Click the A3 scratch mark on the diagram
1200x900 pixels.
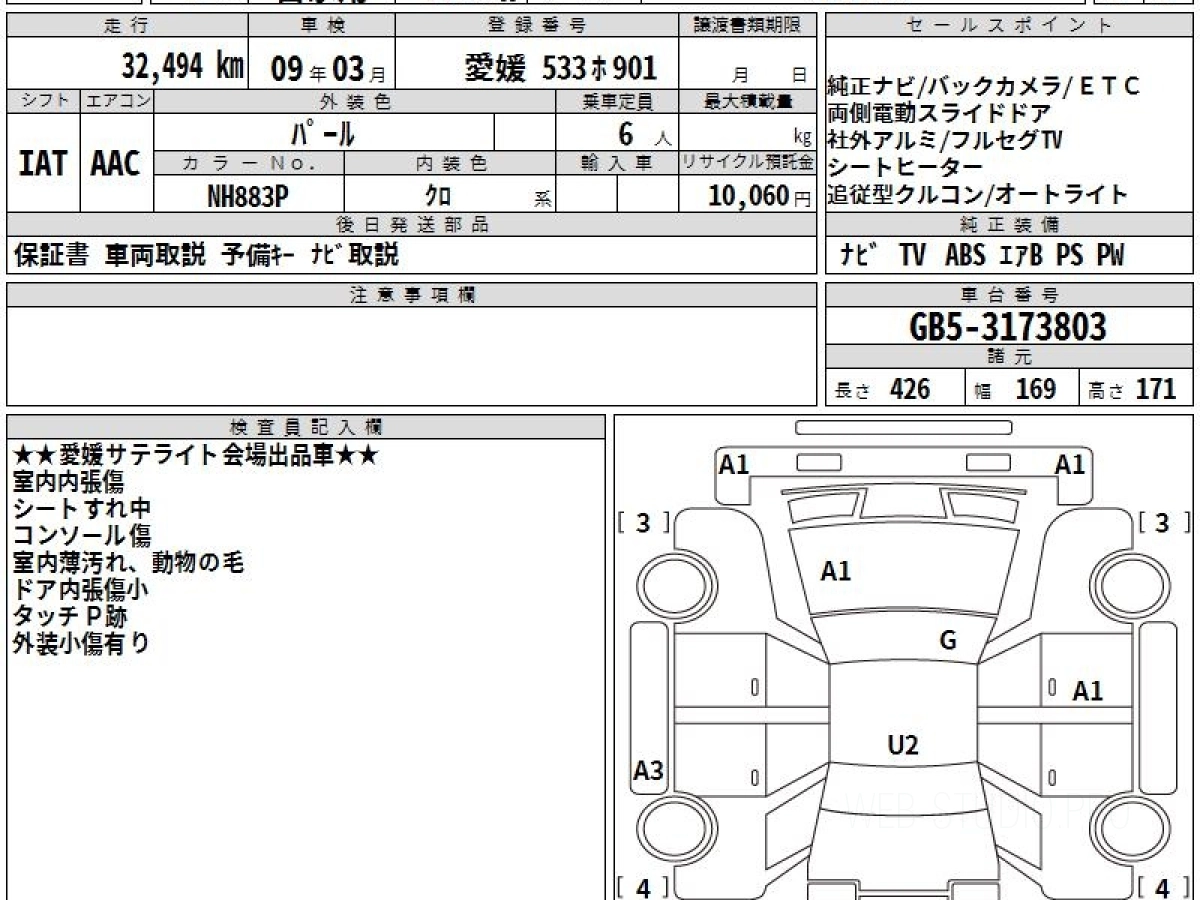point(649,771)
